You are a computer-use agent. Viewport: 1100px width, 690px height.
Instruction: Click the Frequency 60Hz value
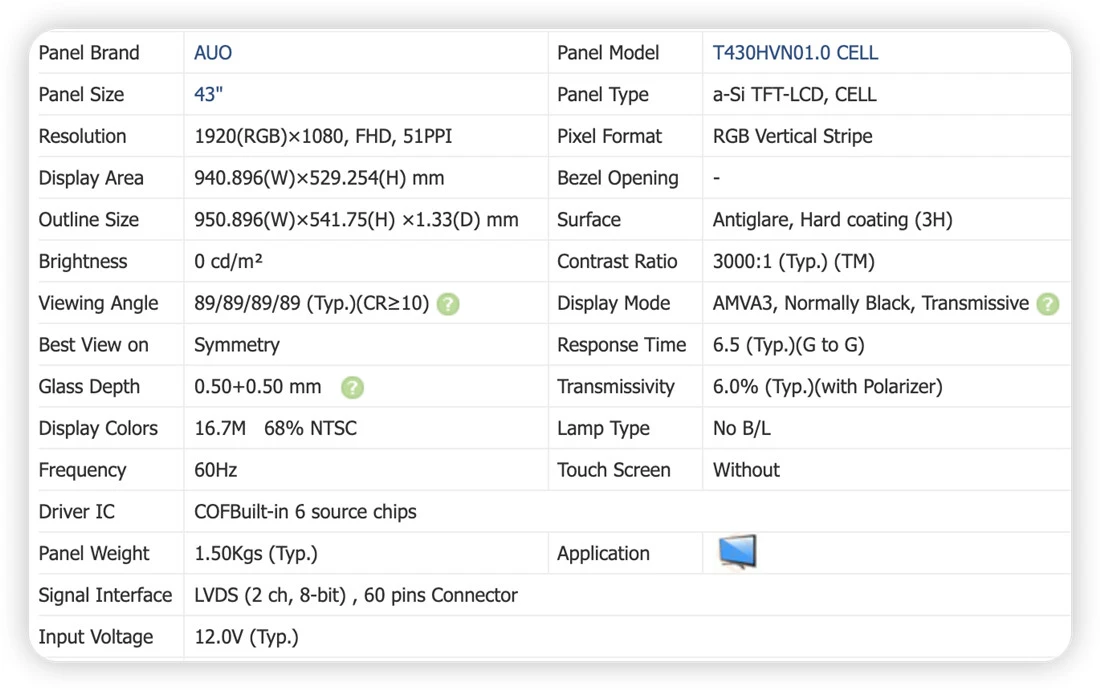[215, 470]
